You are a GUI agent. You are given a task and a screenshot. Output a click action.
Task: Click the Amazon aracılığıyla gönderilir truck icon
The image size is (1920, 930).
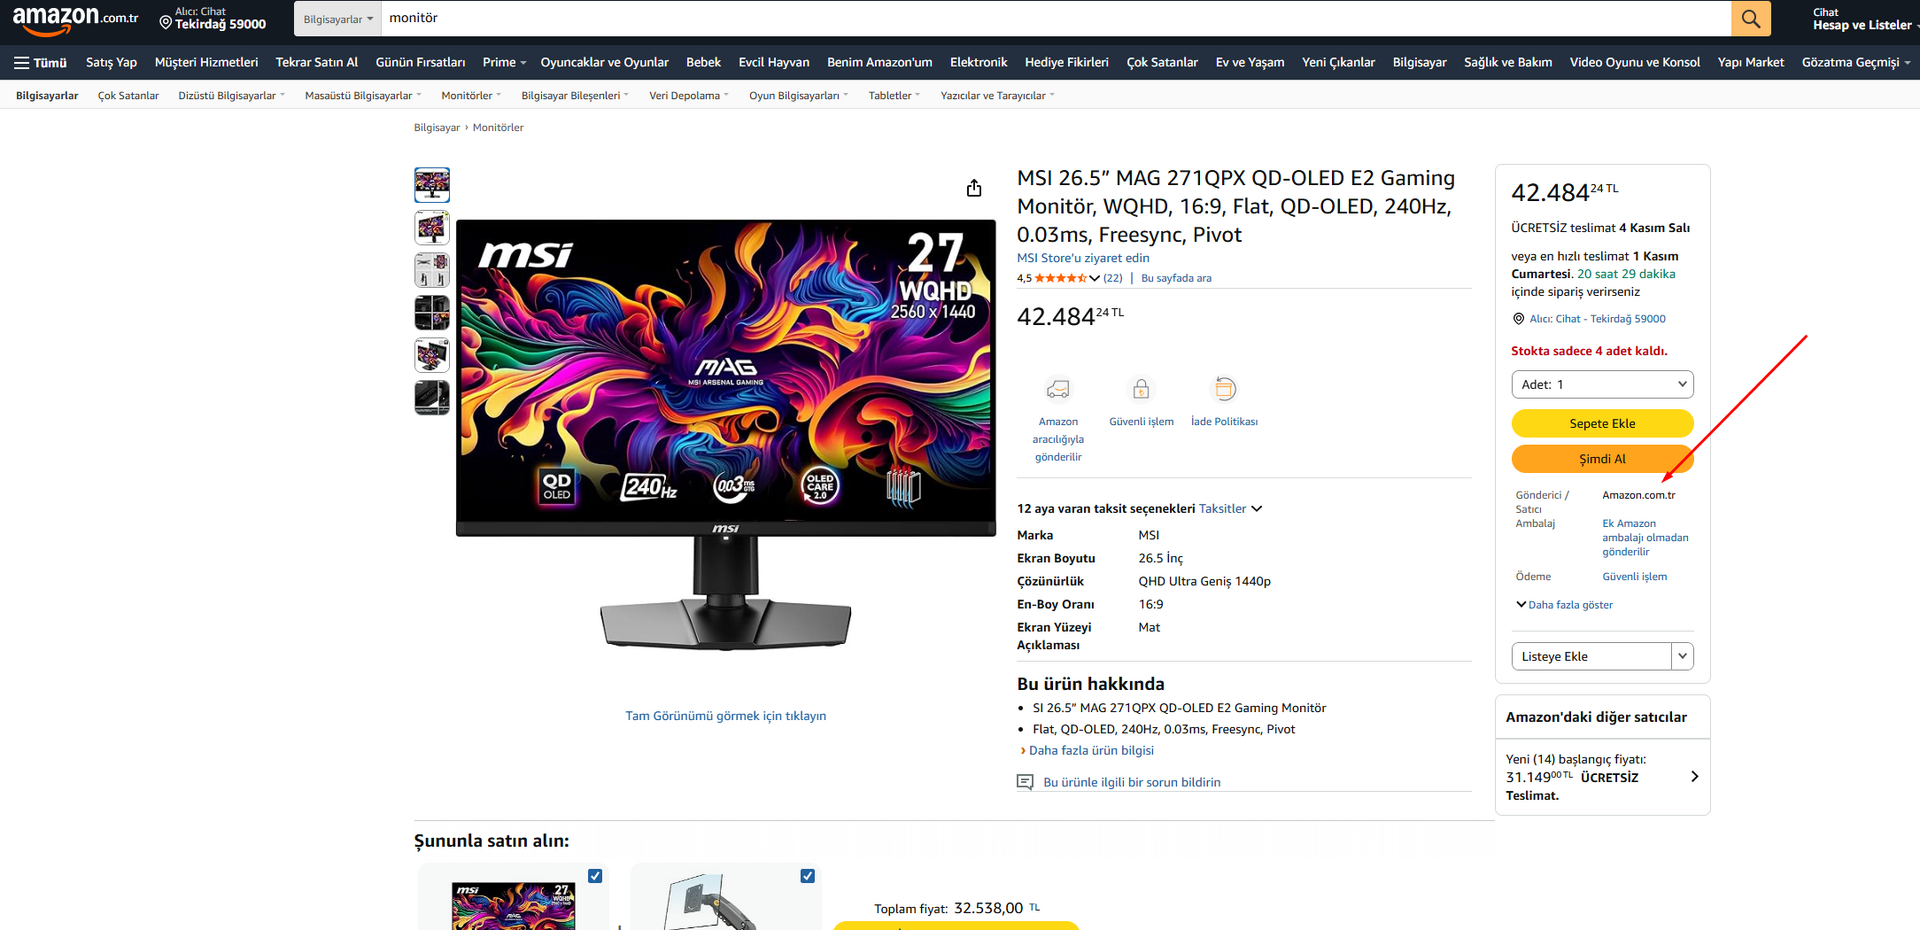click(x=1058, y=388)
